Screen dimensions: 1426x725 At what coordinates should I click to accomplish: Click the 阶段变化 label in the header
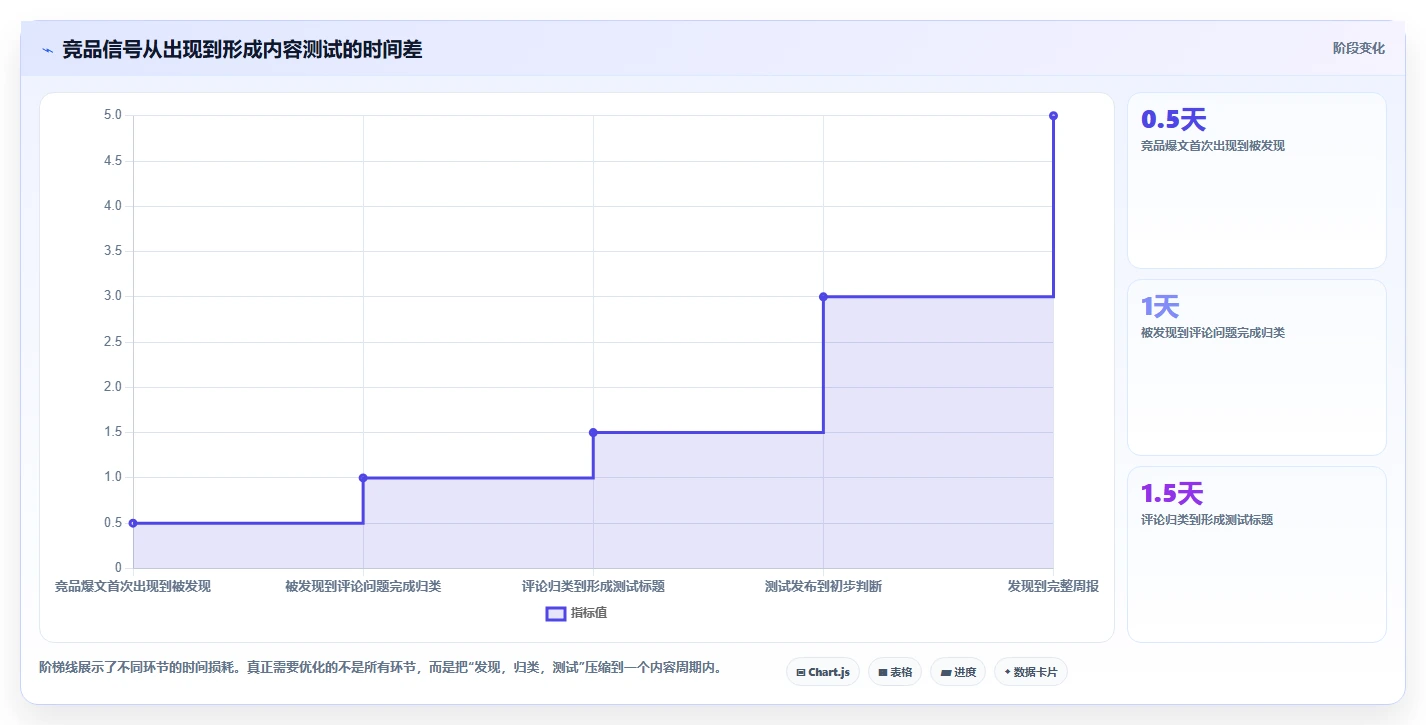pos(1359,48)
